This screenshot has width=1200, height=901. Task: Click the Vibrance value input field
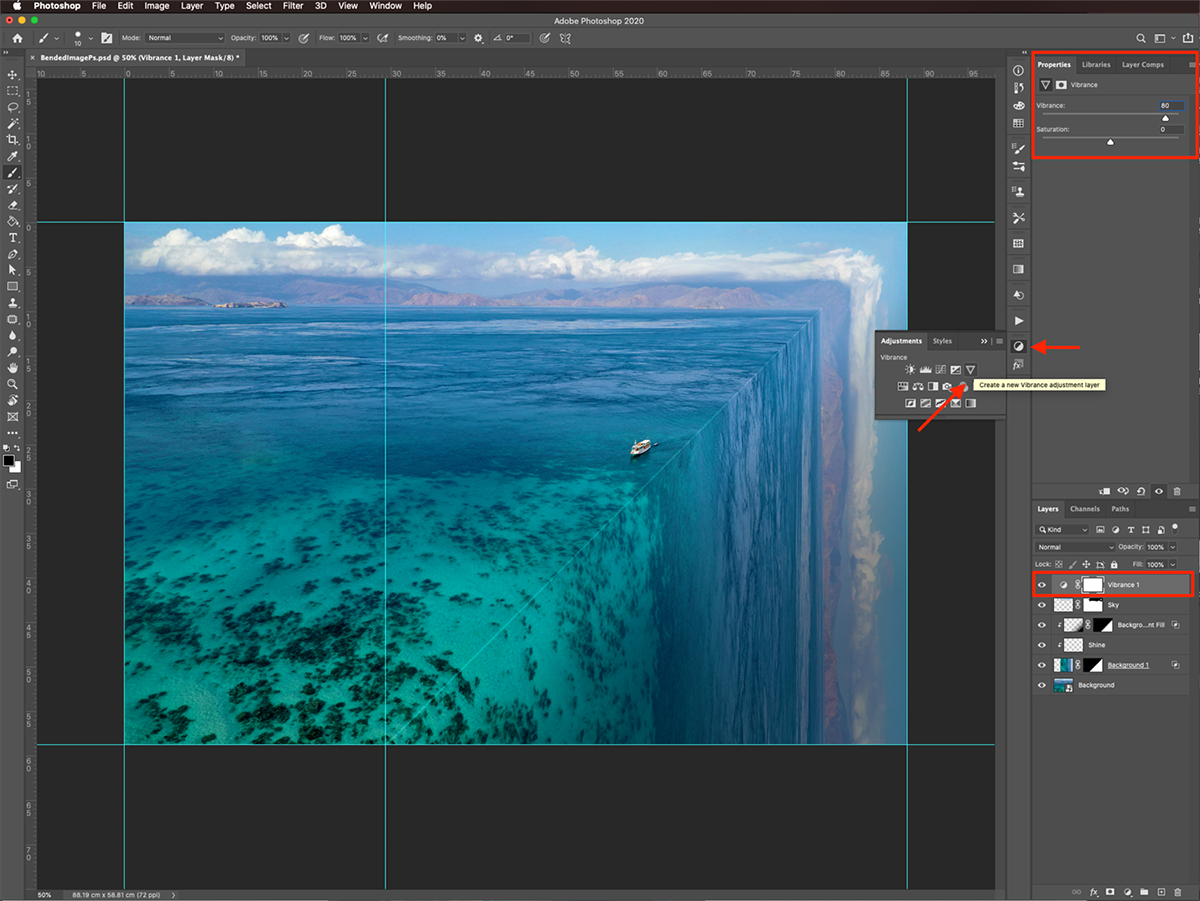pyautogui.click(x=1171, y=105)
